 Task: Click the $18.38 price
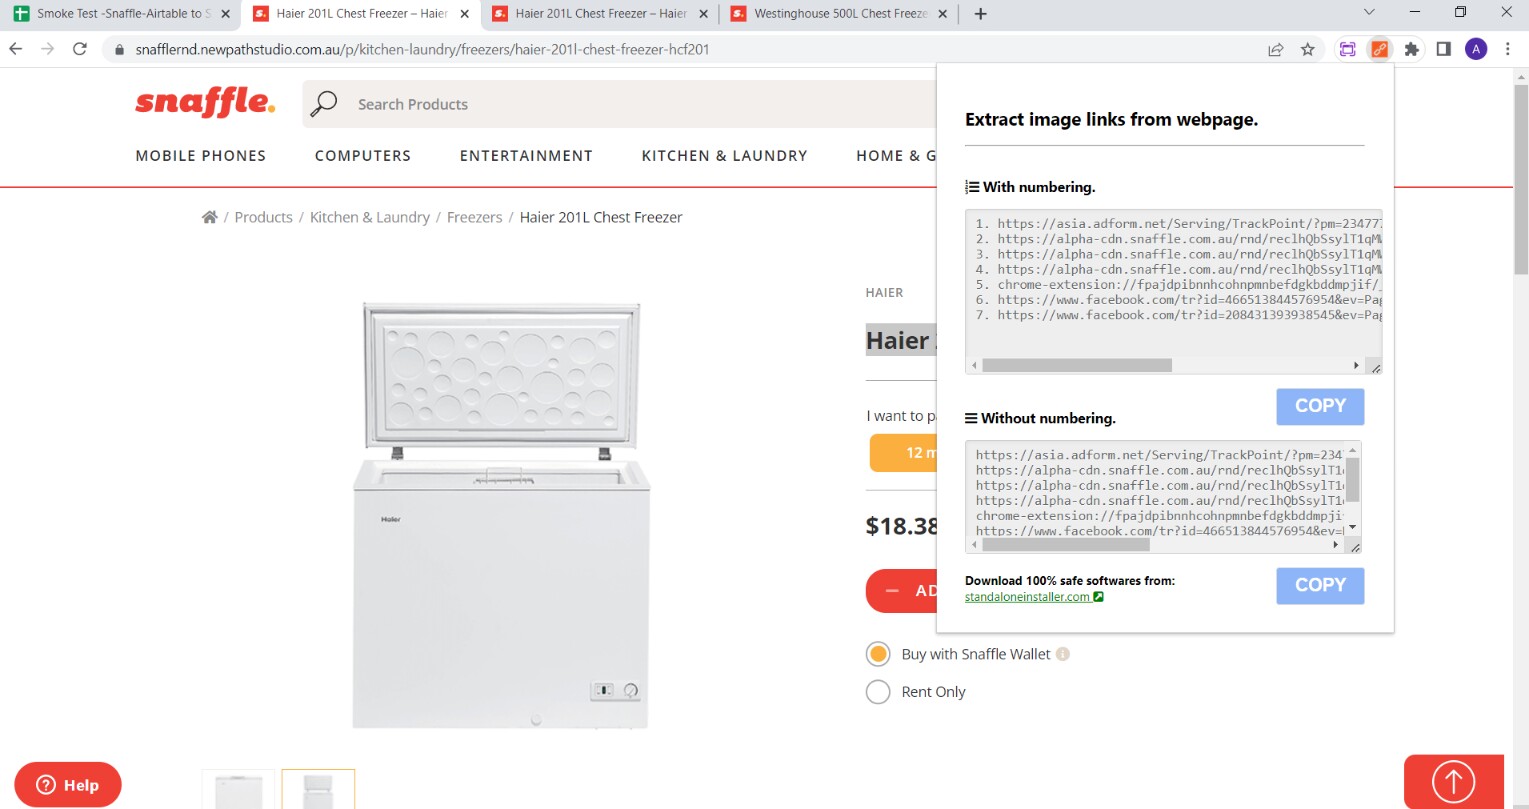click(x=901, y=526)
